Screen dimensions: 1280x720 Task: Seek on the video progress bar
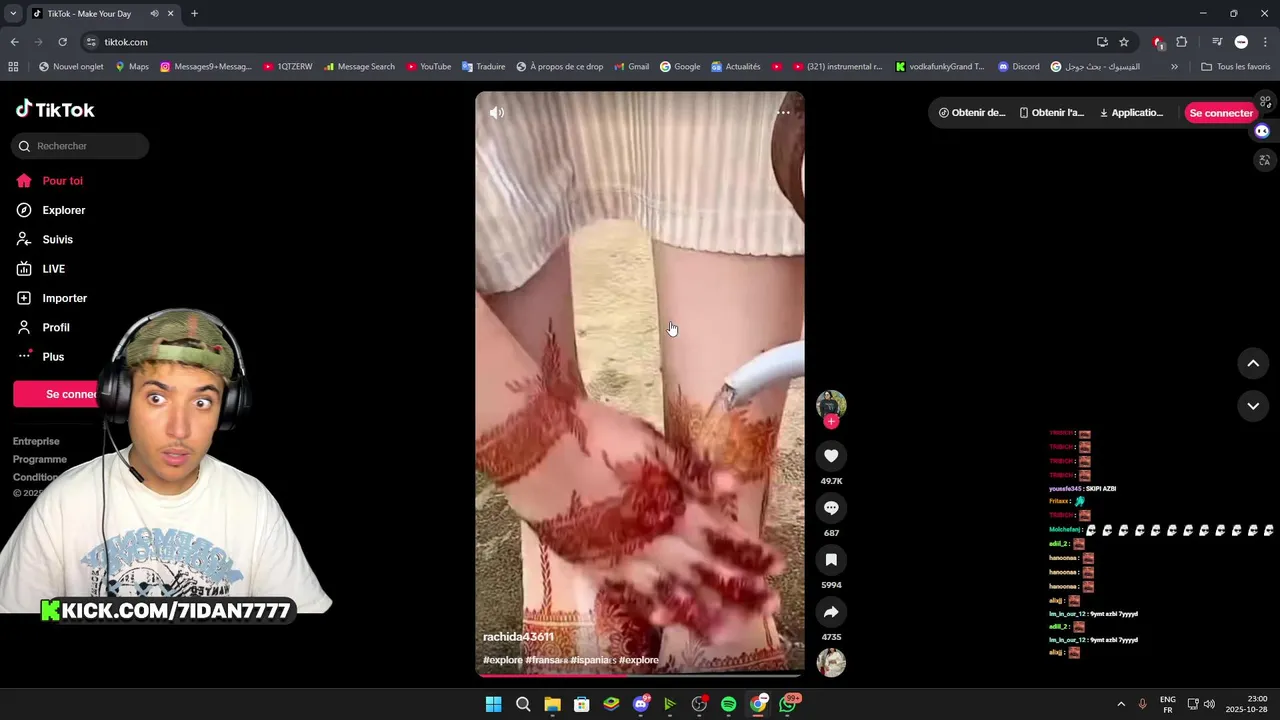639,675
